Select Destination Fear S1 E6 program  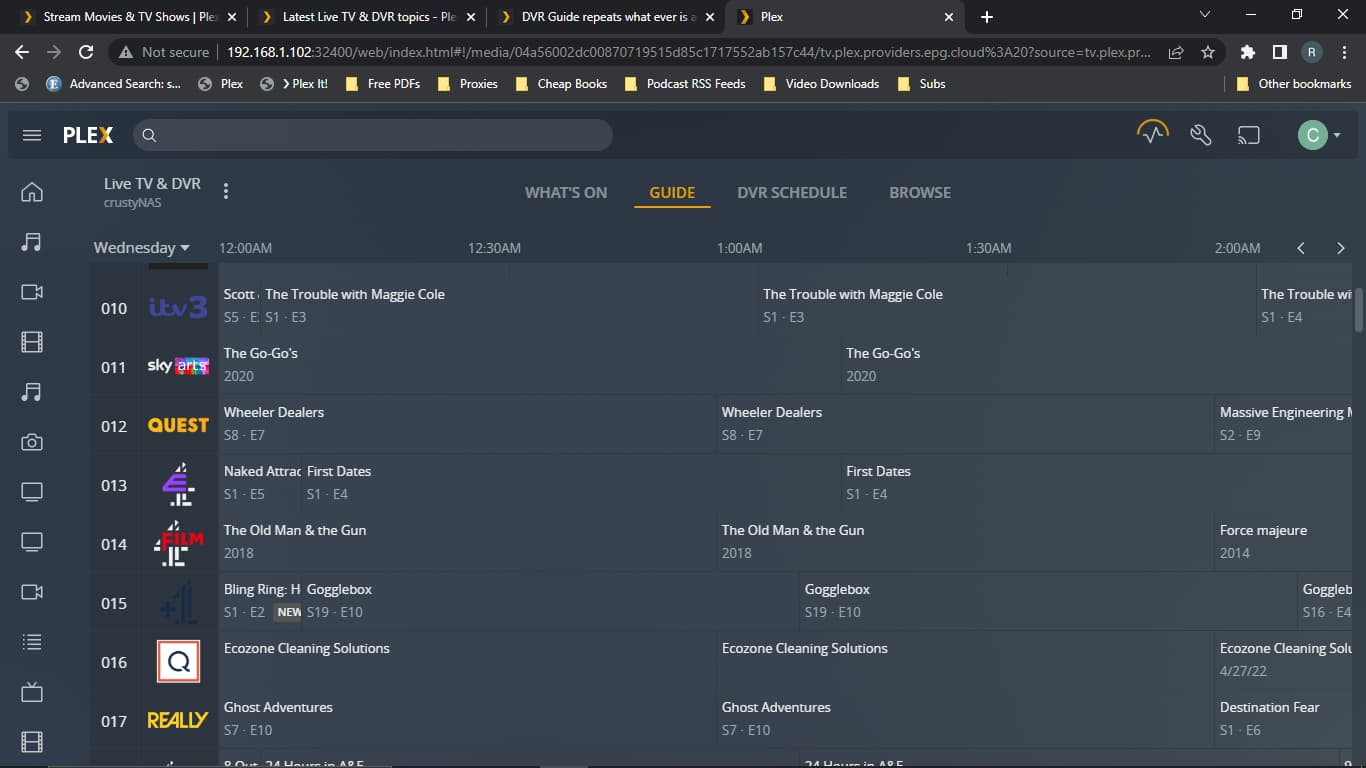[1284, 718]
